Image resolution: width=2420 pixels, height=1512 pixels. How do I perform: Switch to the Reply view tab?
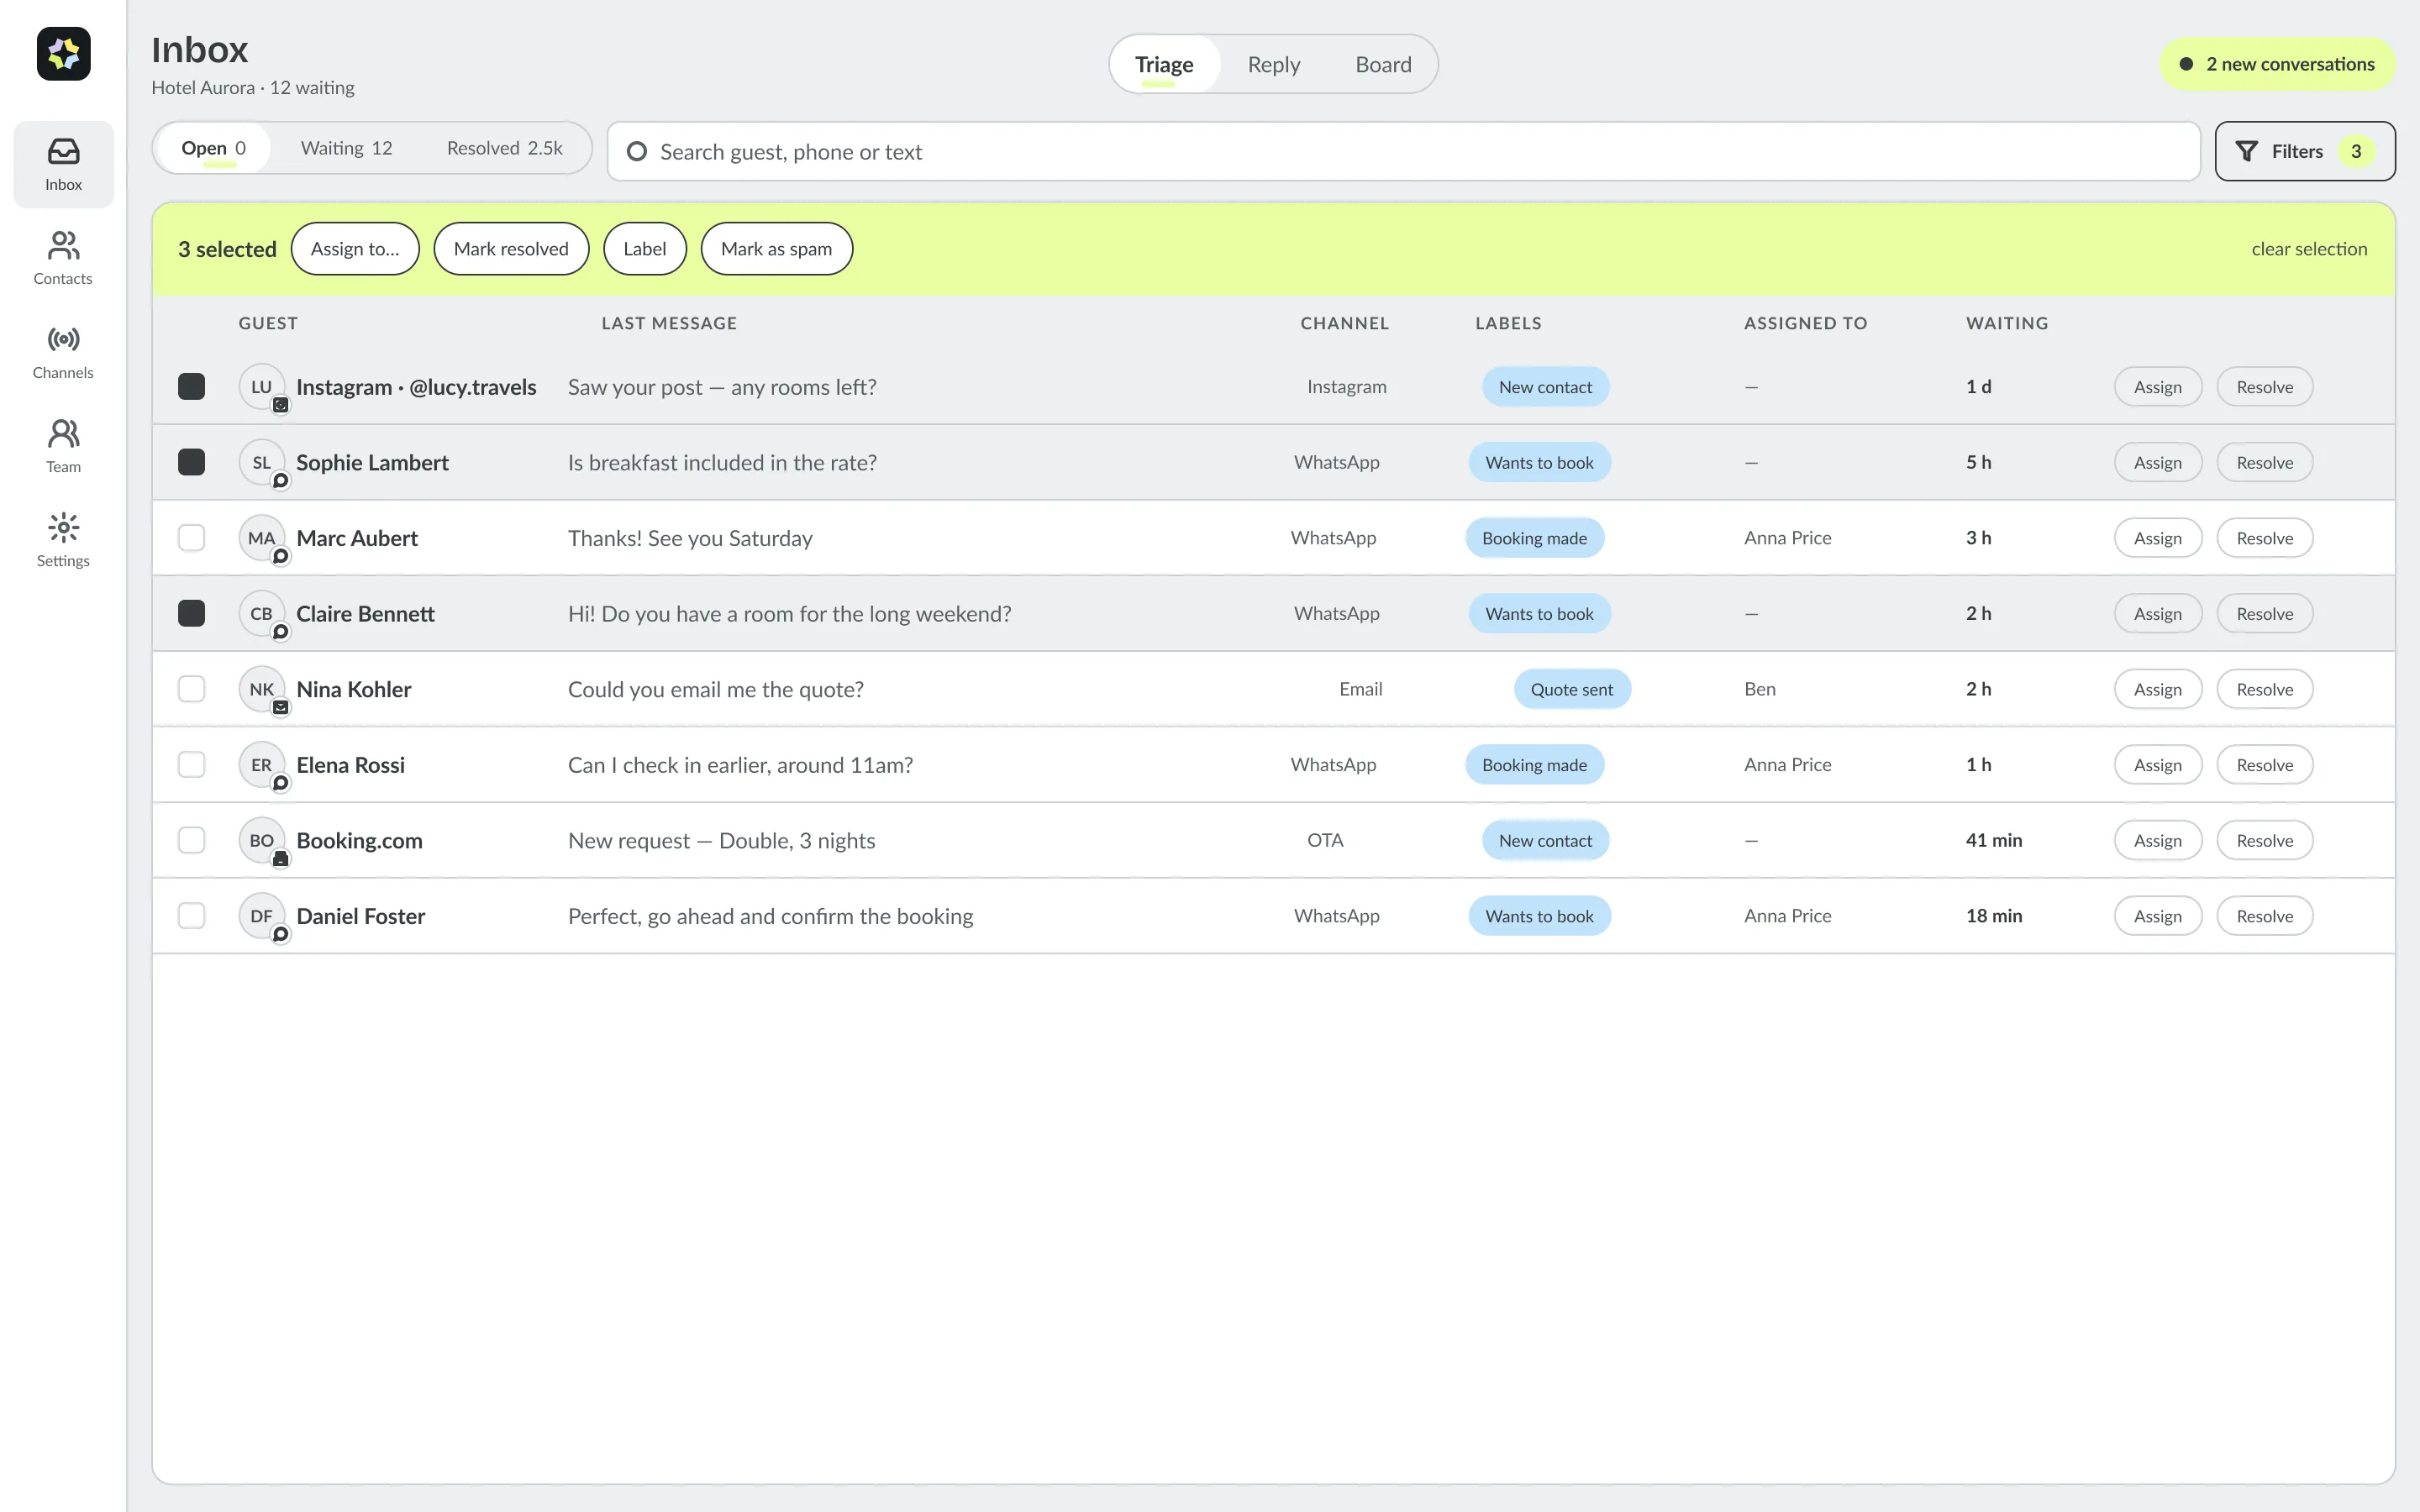pos(1274,64)
